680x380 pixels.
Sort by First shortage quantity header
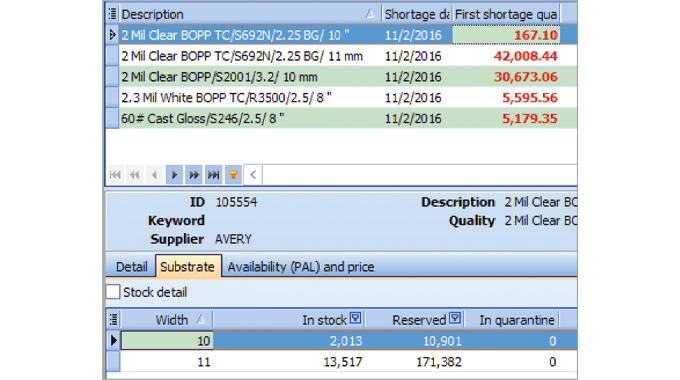pos(506,14)
